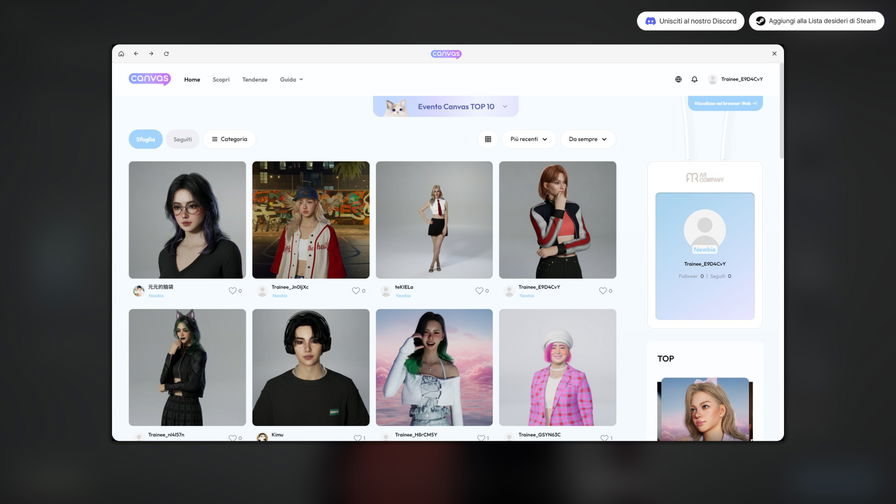Screen dimensions: 896x504
Task: Select the Seguiti filter pill
Action: 182,139
